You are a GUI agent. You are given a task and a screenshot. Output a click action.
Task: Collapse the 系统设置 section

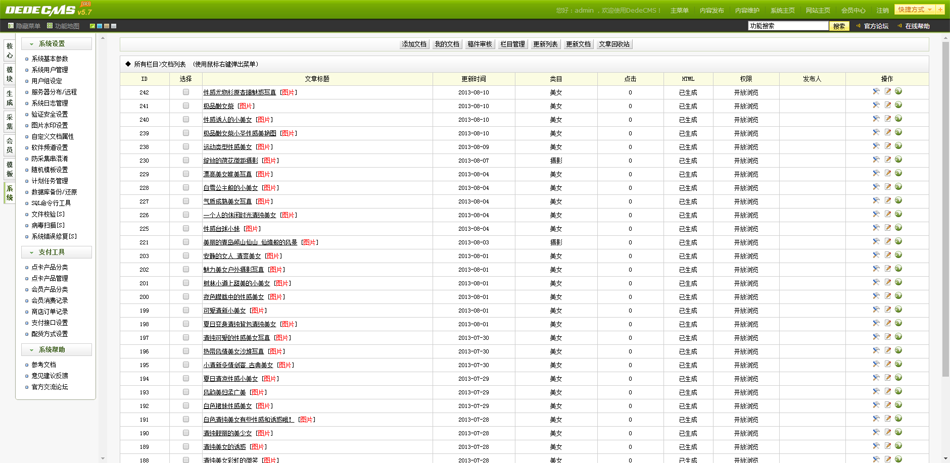click(31, 44)
